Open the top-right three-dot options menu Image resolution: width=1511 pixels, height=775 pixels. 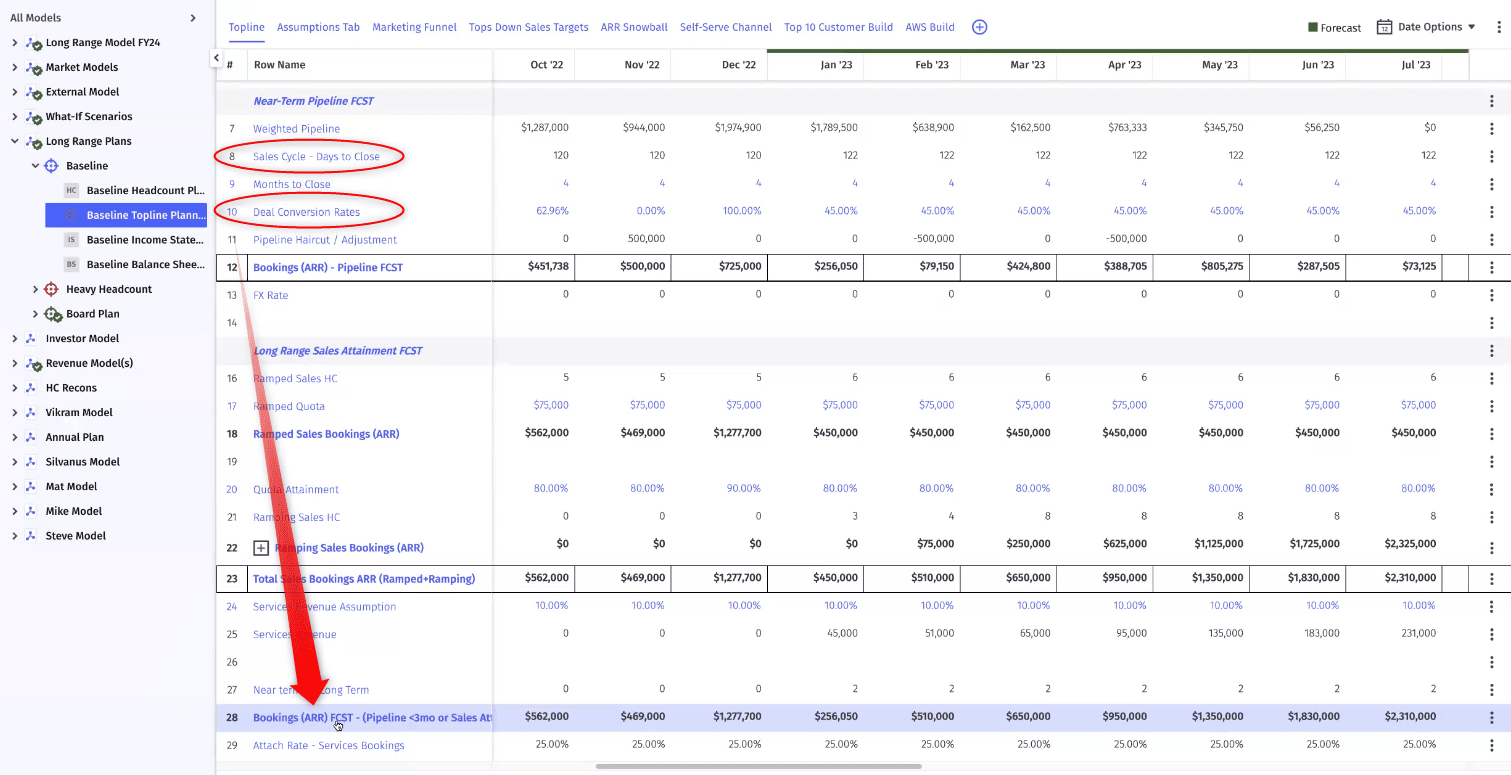[1497, 27]
